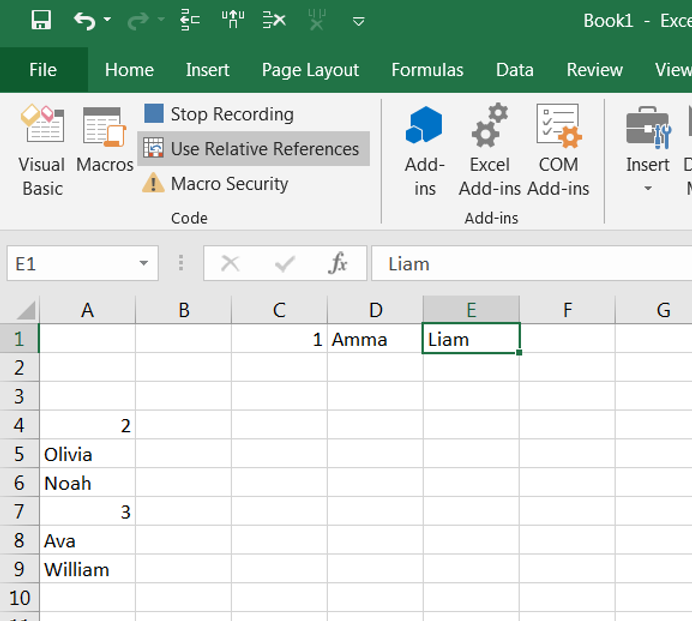Open Macro Security settings
692x621 pixels.
[216, 184]
